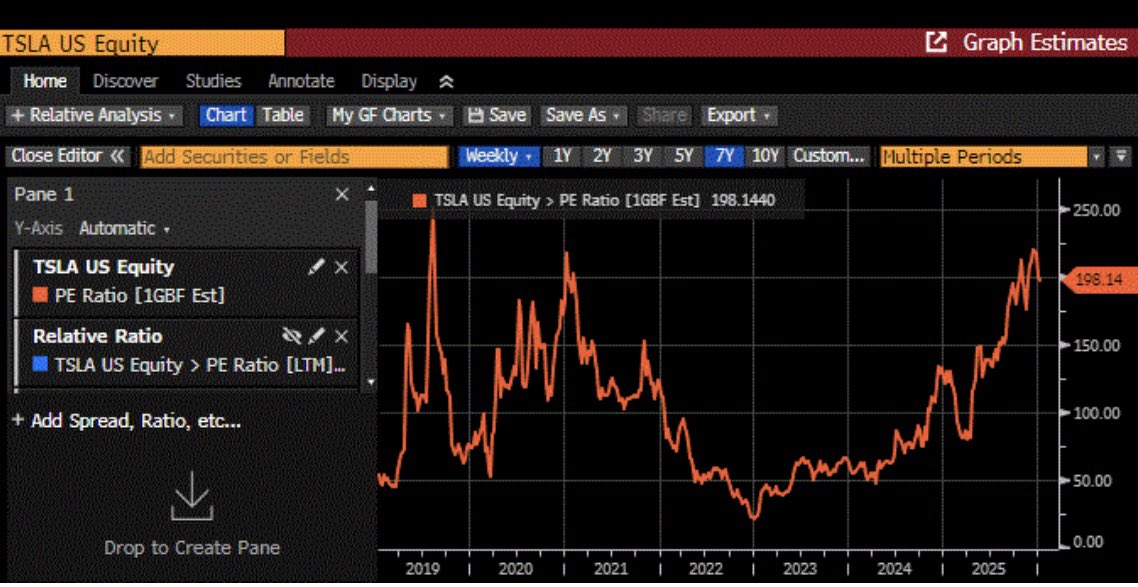Click the Graph Estimates title text
This screenshot has width=1138, height=587.
tap(1044, 42)
